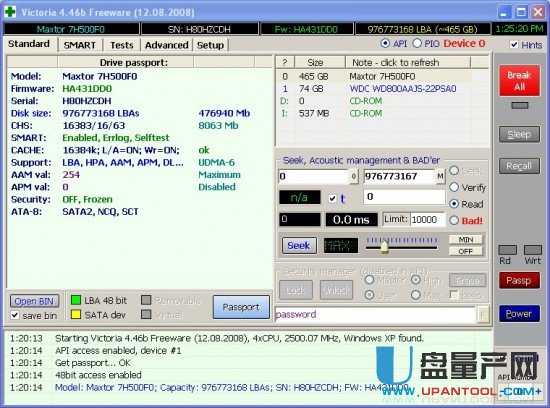Select the PIO access mode

click(x=417, y=44)
